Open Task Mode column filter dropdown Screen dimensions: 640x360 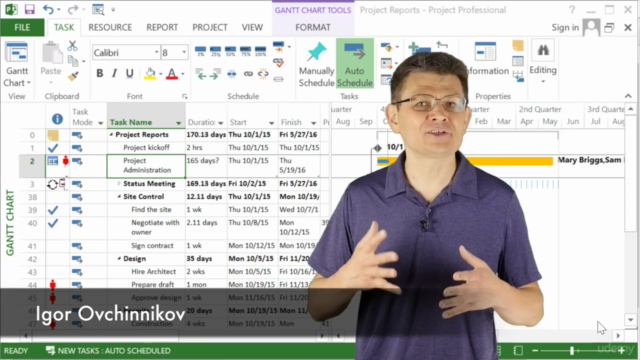click(100, 123)
